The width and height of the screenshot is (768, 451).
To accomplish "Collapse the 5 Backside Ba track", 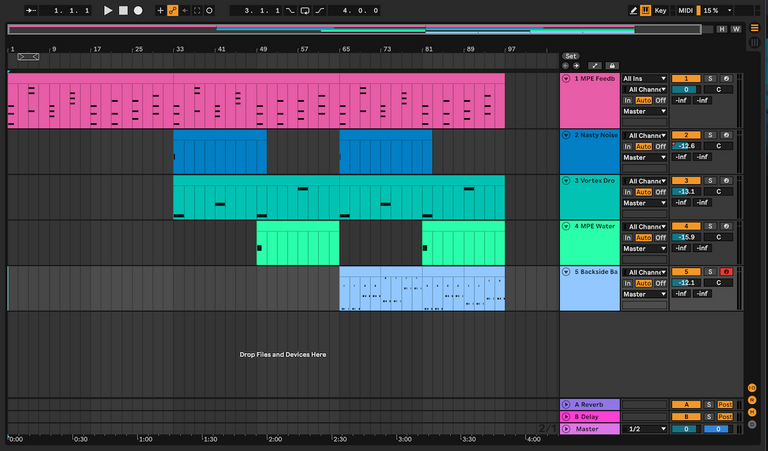I will pos(566,272).
